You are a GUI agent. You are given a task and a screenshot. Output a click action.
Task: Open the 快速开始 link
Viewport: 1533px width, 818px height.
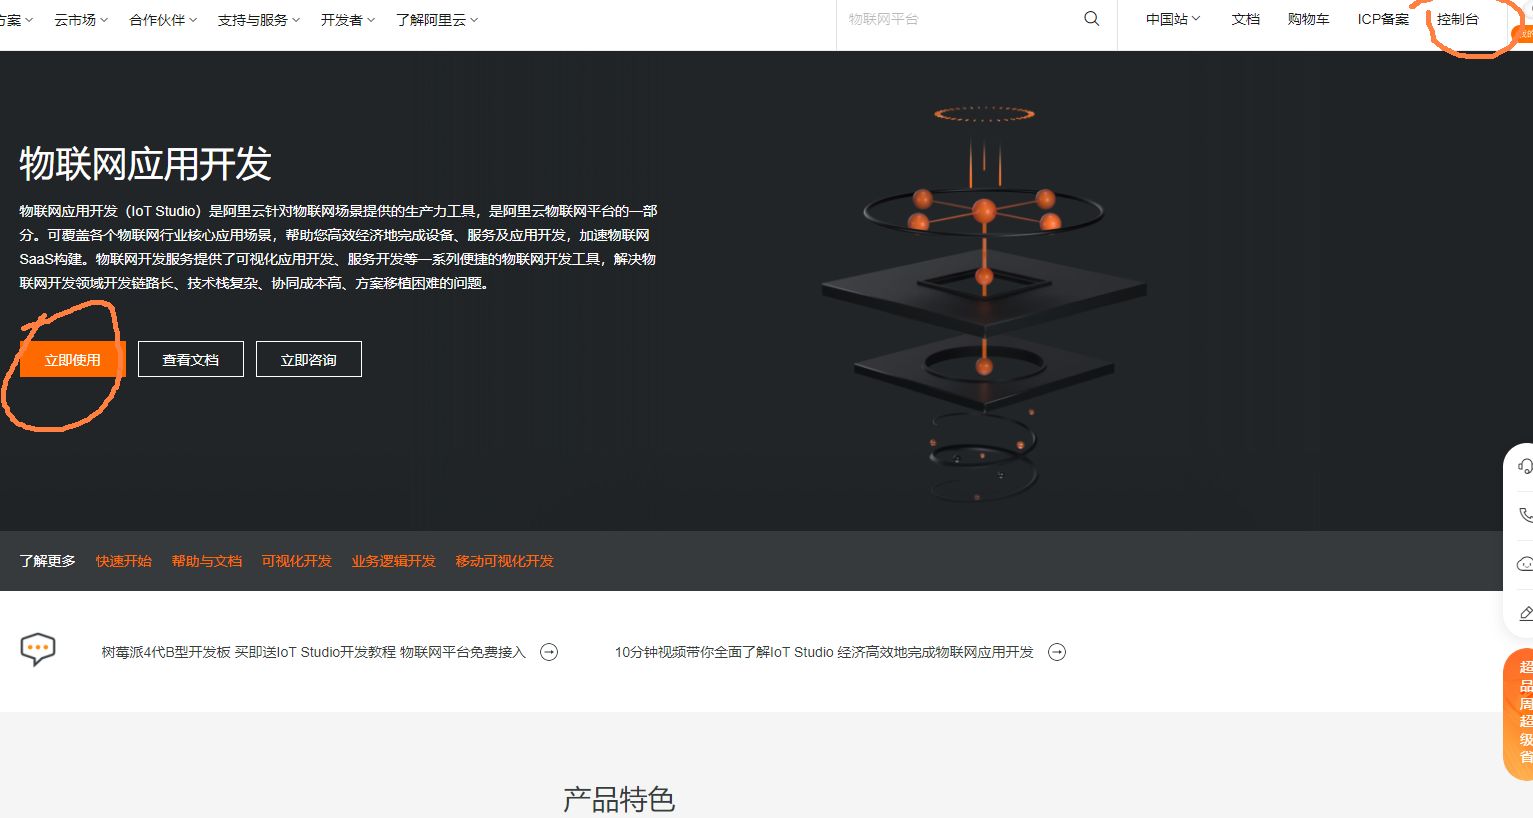pyautogui.click(x=124, y=561)
